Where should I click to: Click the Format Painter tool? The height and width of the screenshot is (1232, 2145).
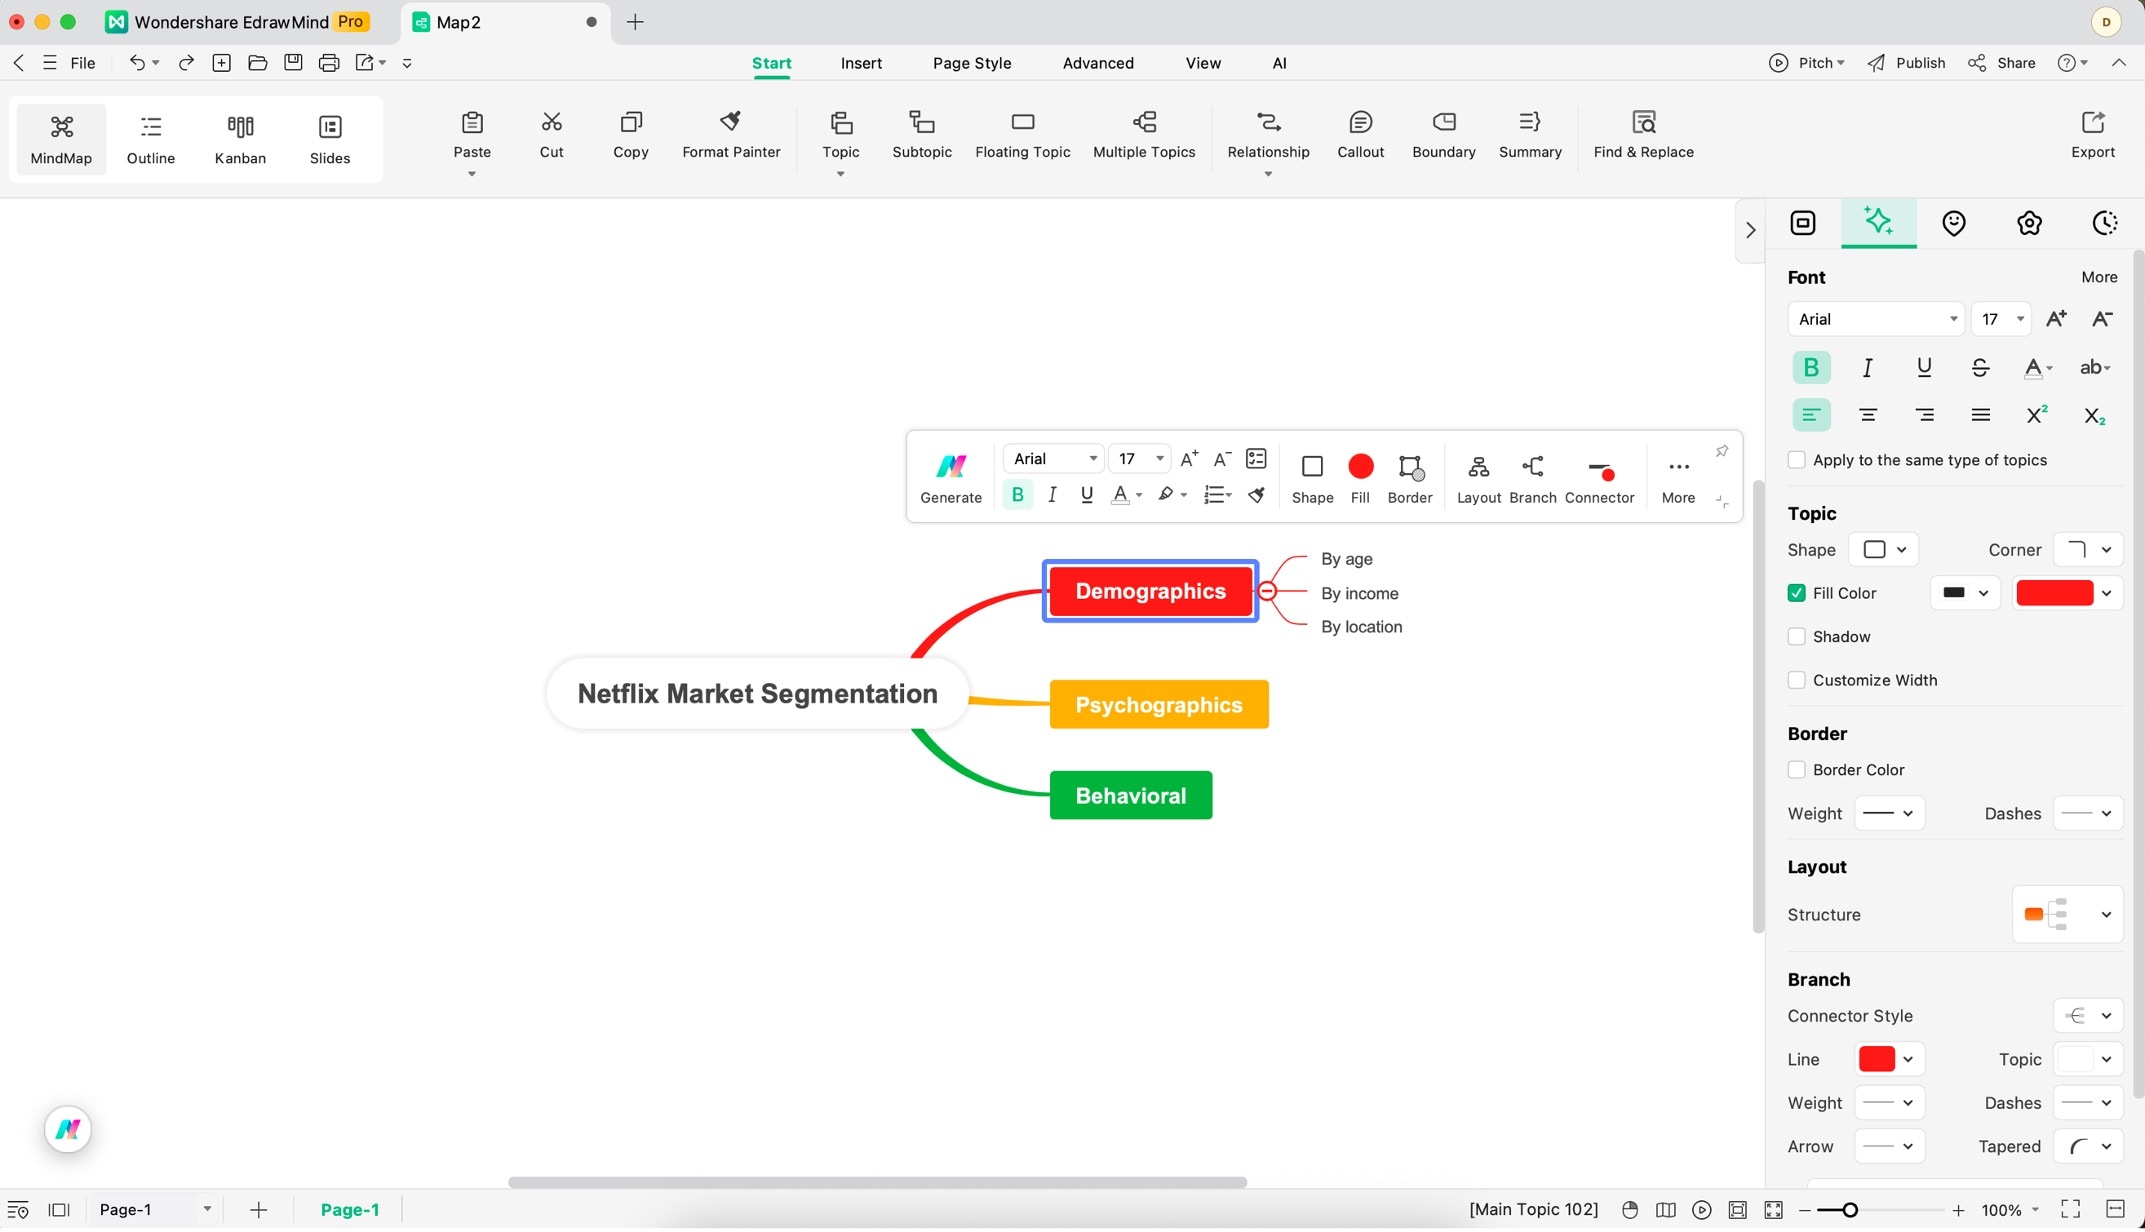pos(731,134)
